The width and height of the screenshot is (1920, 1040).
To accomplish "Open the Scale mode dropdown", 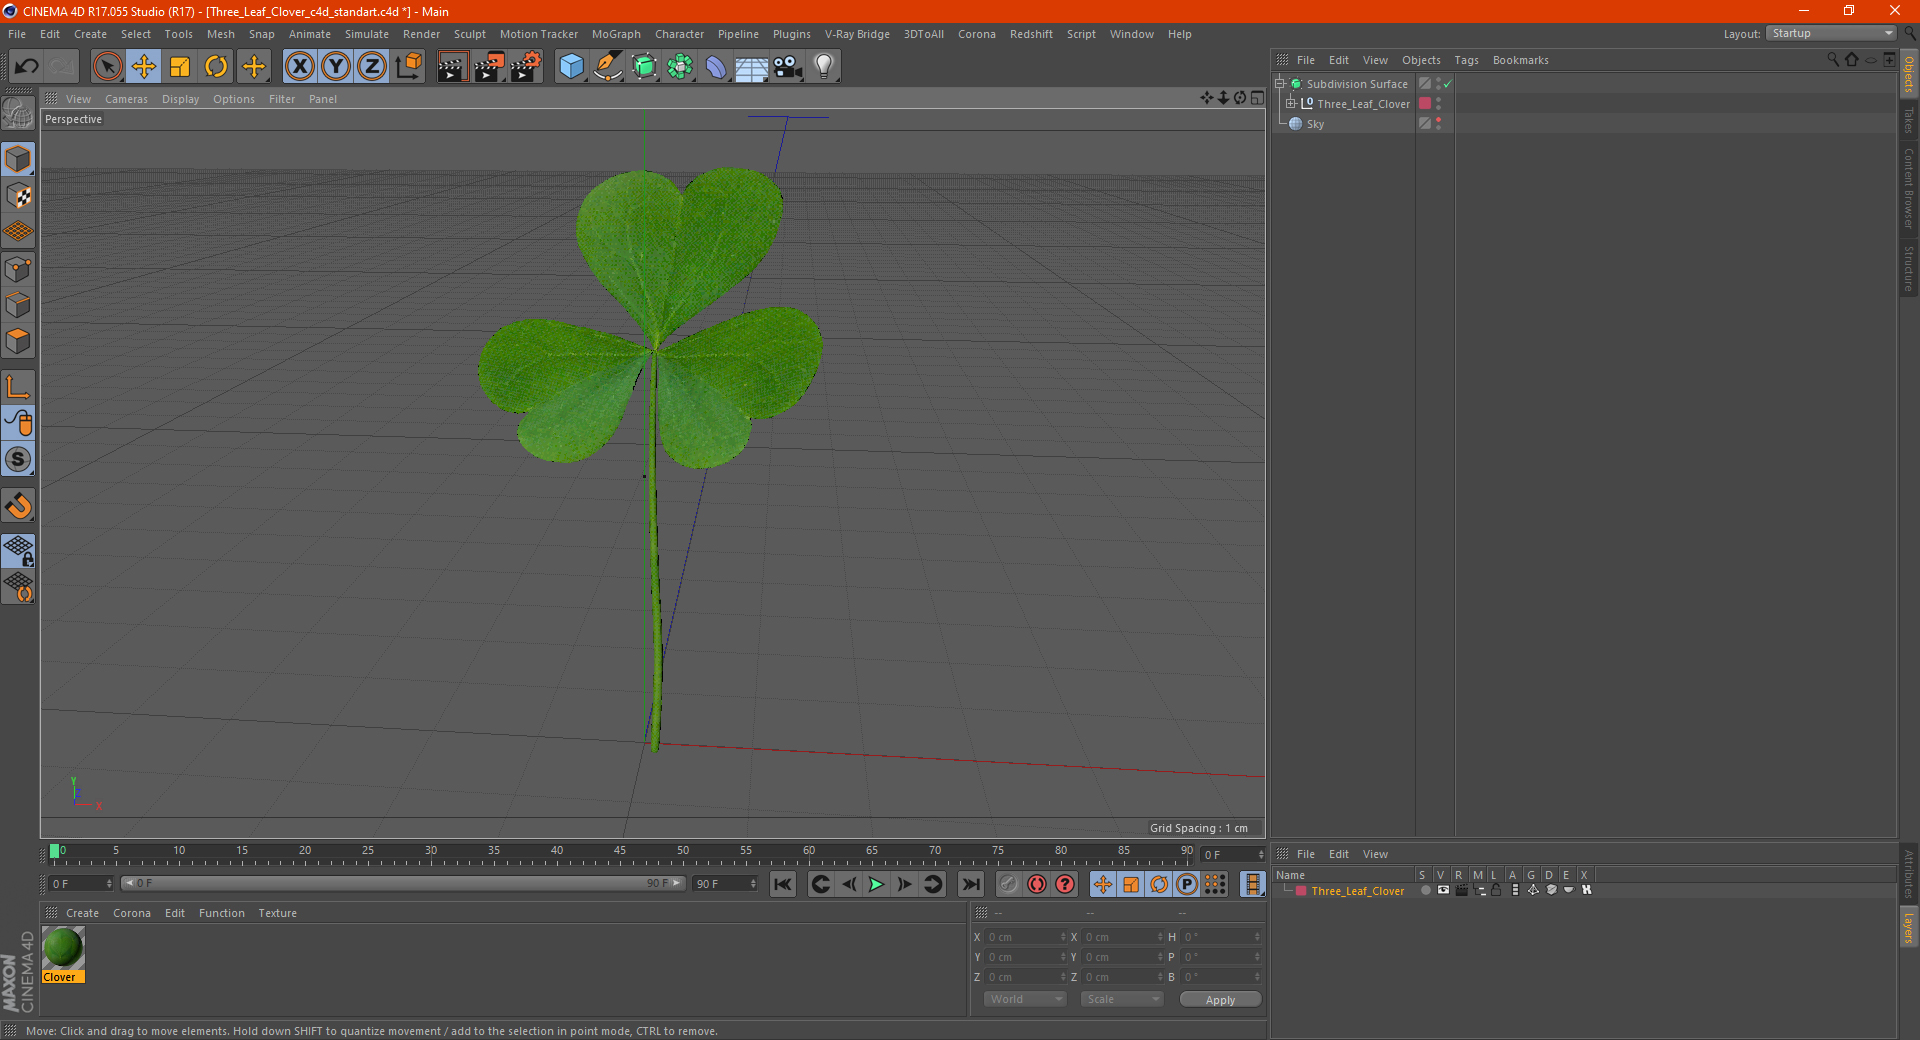I will click(1122, 999).
